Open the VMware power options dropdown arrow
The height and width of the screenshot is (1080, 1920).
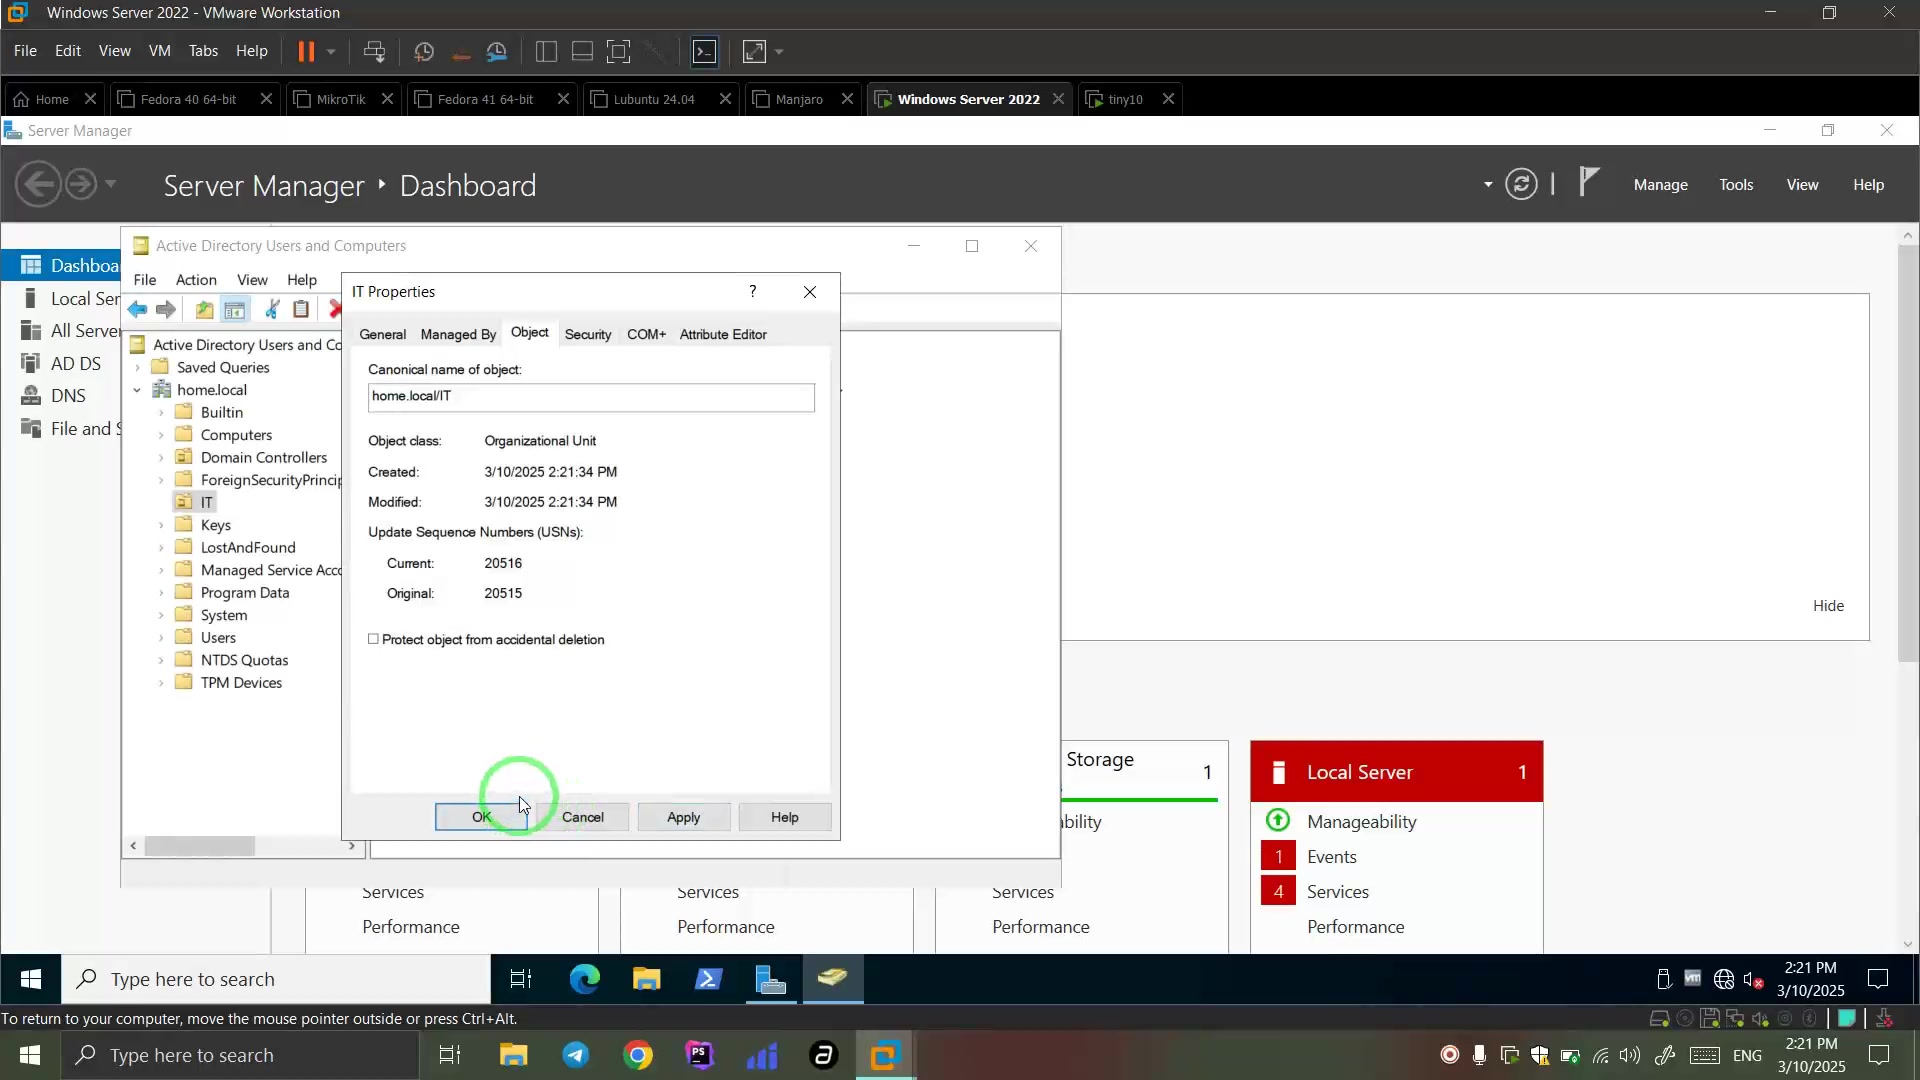(x=331, y=51)
